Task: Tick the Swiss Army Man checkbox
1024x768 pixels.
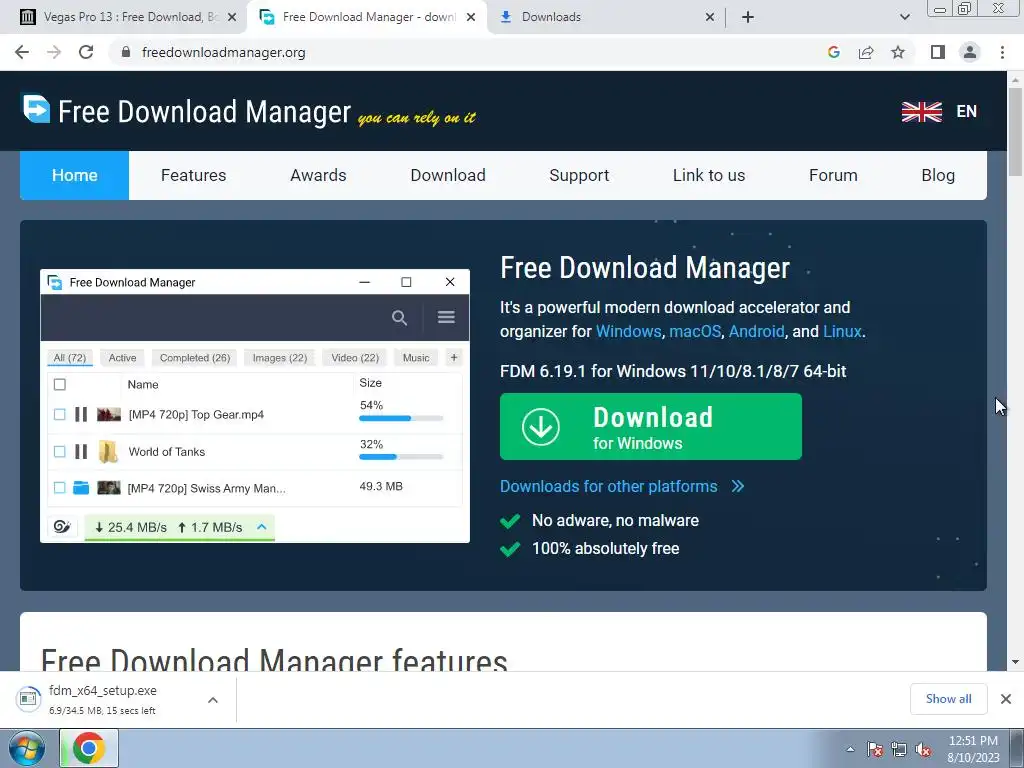Action: [x=59, y=487]
